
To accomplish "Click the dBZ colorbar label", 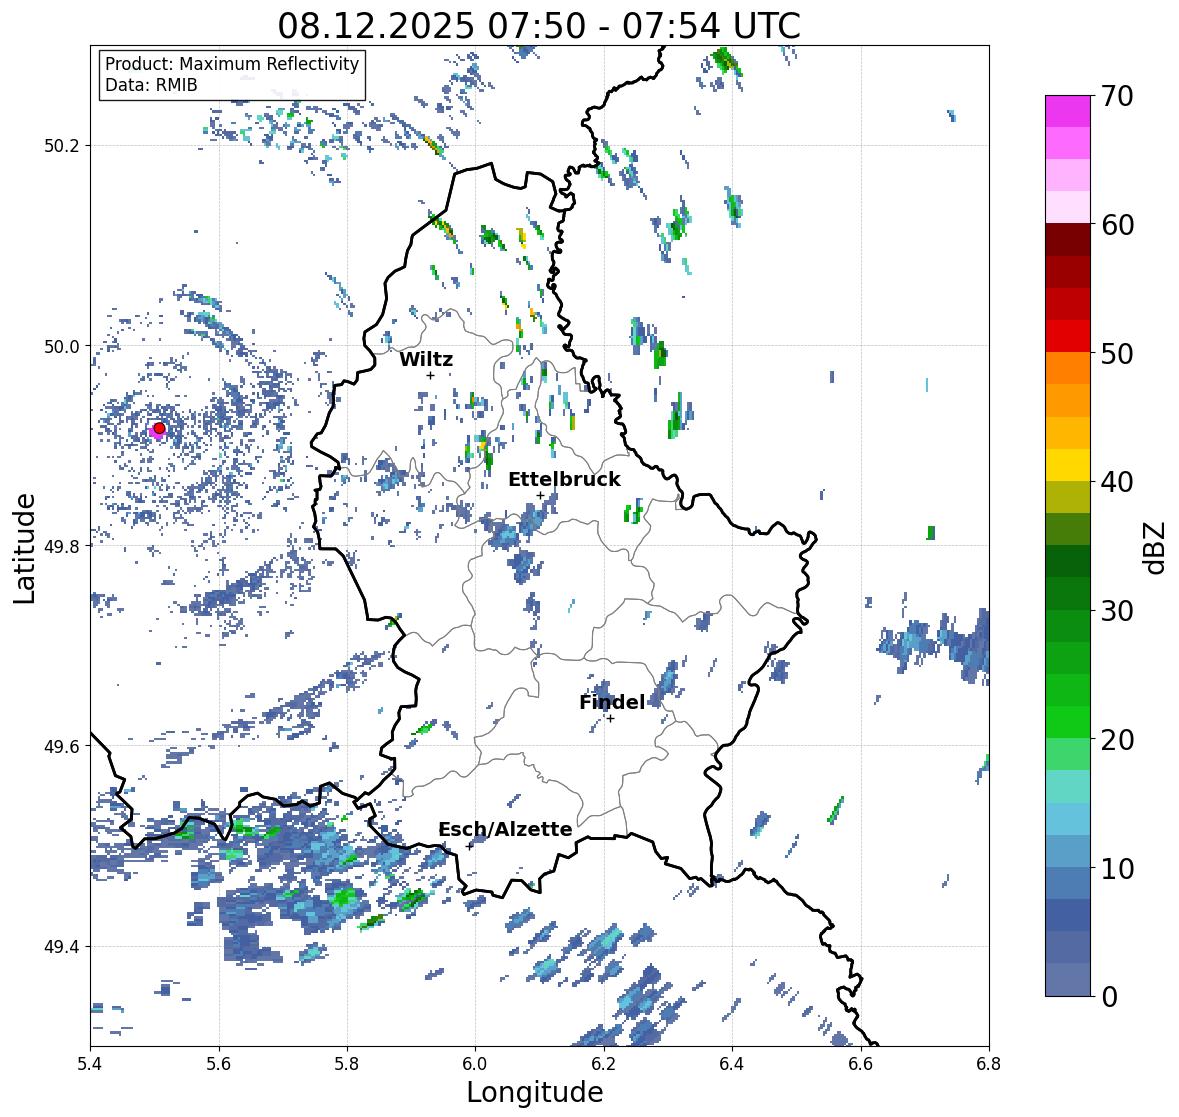I will point(1156,547).
